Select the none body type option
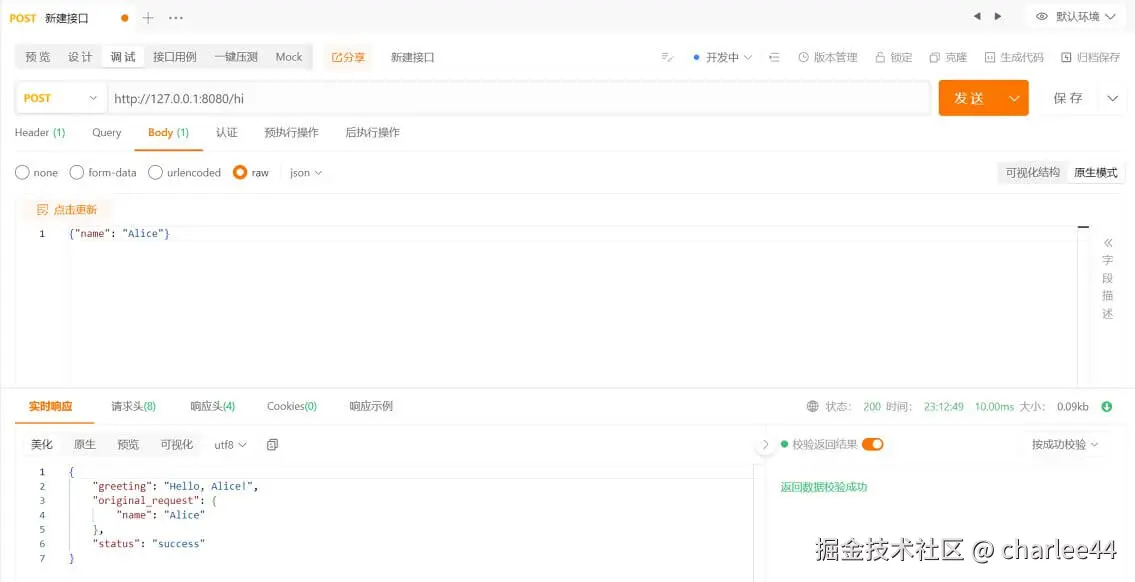The width and height of the screenshot is (1135, 582). (x=21, y=172)
